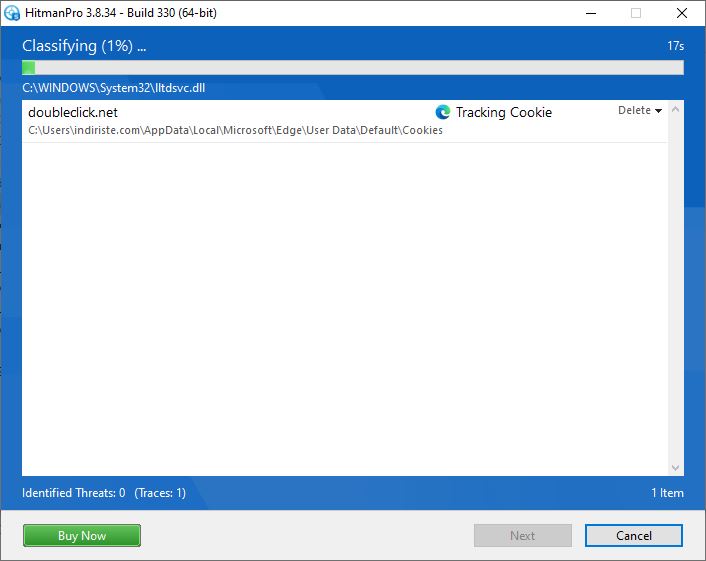Select the doubleclick.net entry name

click(73, 113)
